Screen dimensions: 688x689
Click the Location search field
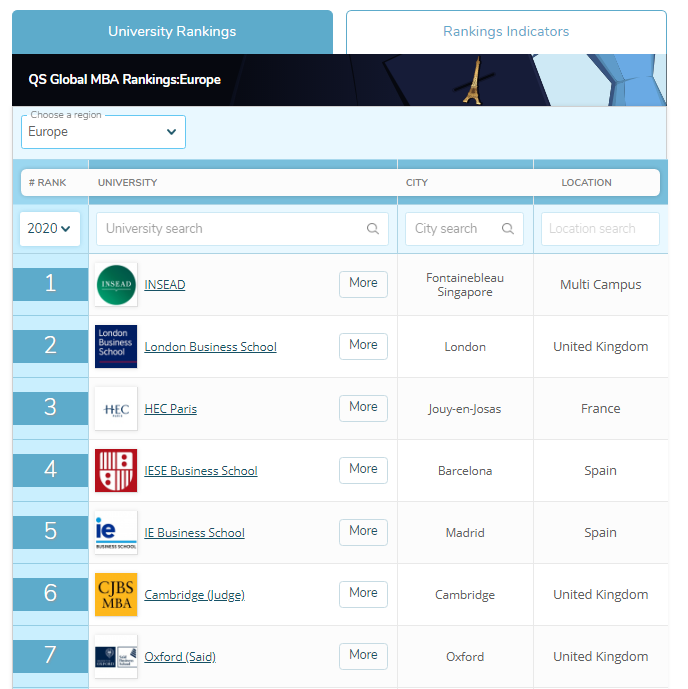[x=600, y=229]
